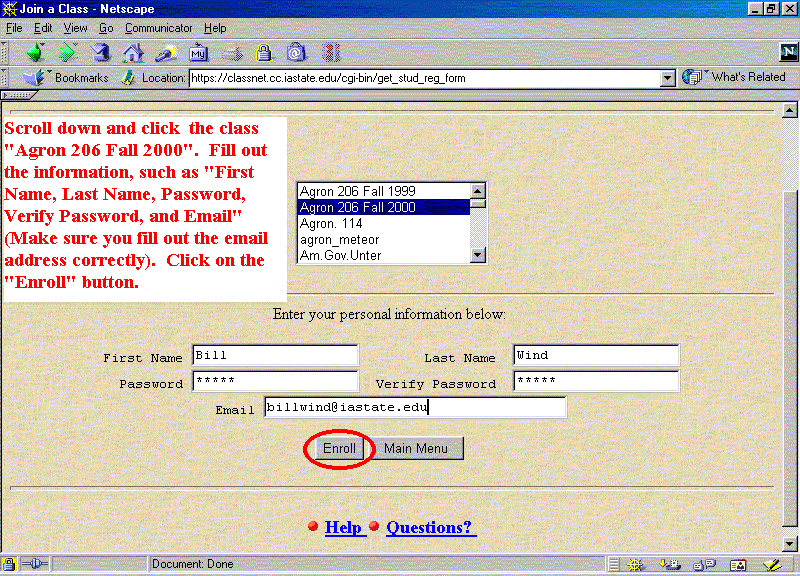The width and height of the screenshot is (800, 576).
Task: Follow the Questions? link
Action: [430, 527]
